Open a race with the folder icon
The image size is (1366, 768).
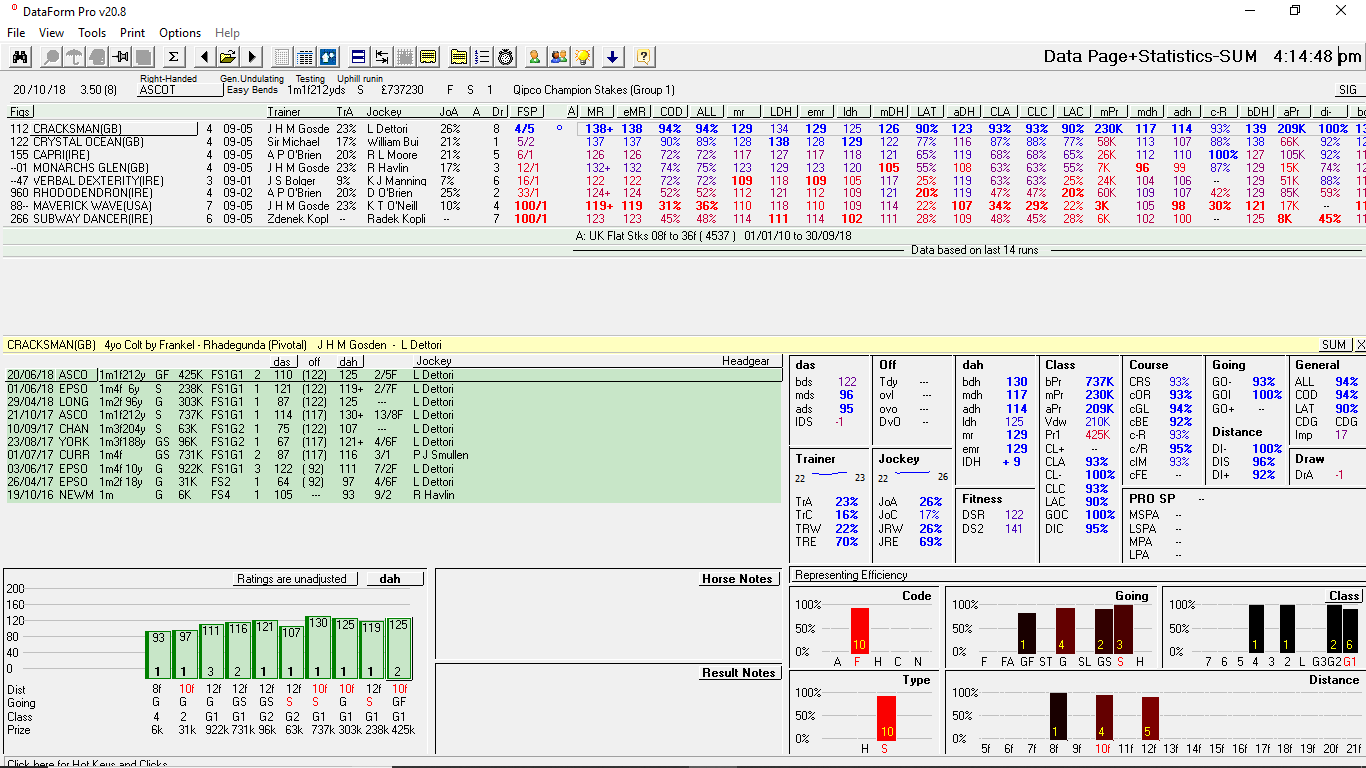[x=228, y=57]
